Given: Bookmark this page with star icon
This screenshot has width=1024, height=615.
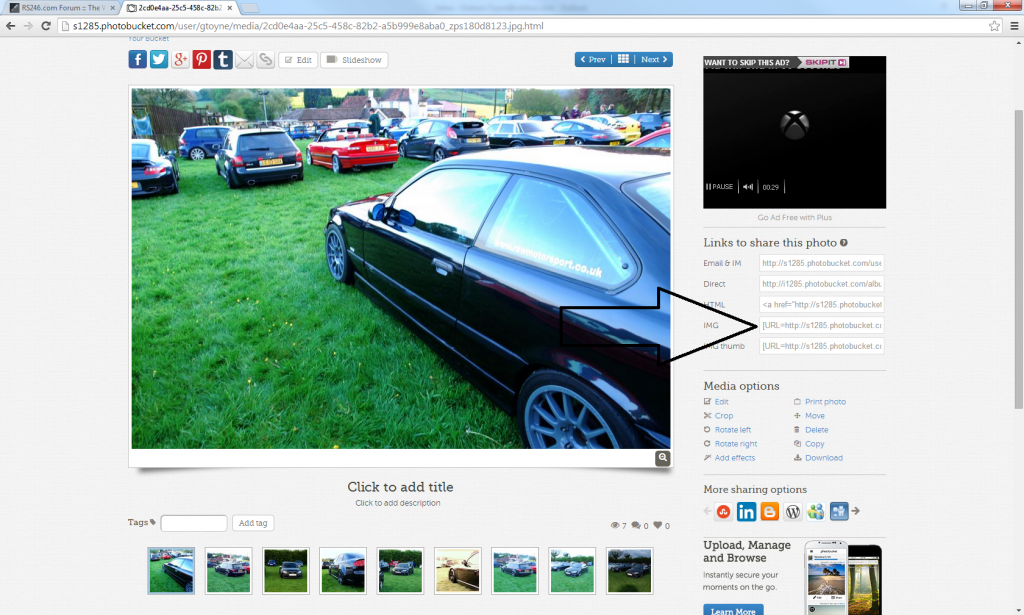Looking at the screenshot, I should pyautogui.click(x=994, y=25).
